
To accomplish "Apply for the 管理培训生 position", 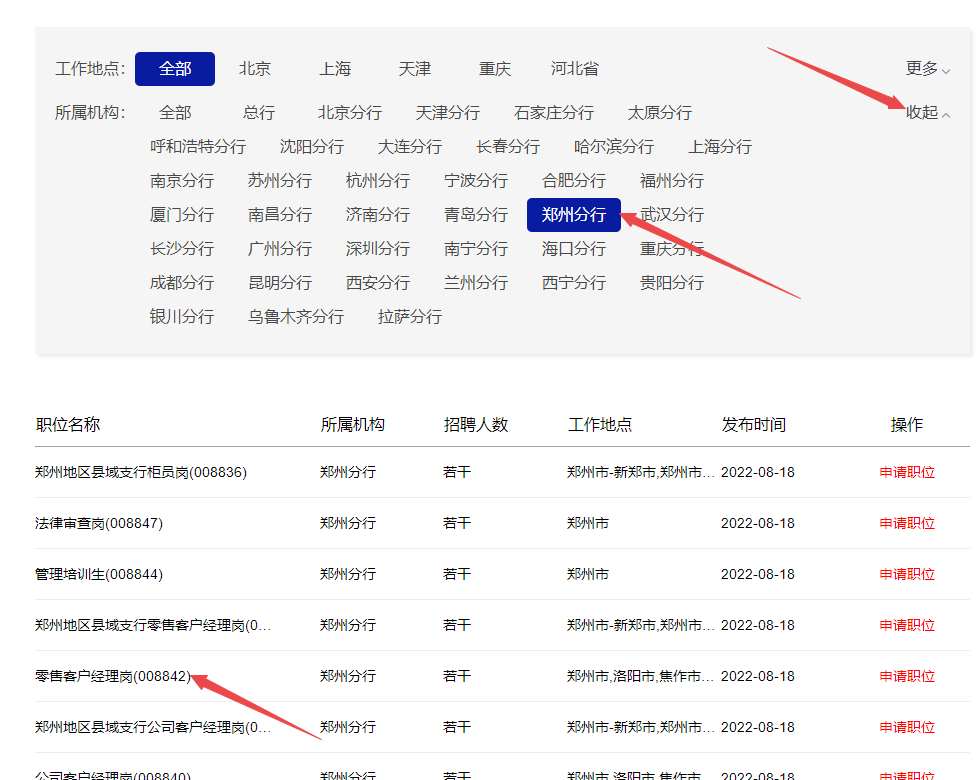I will tap(907, 574).
